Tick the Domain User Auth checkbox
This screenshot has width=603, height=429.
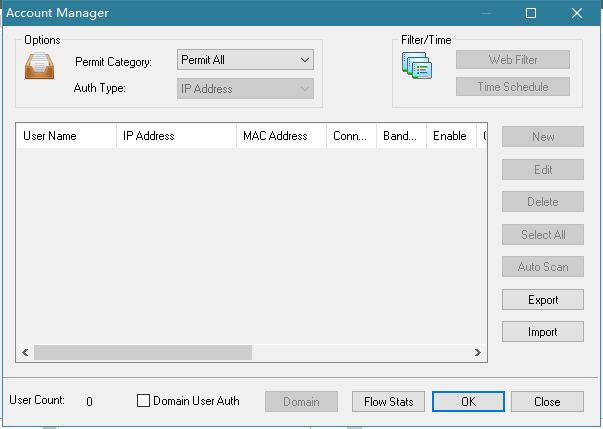tap(143, 401)
